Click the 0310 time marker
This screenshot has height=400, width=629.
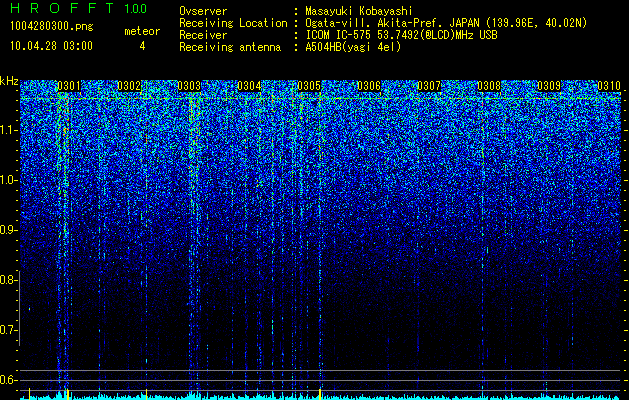(x=609, y=86)
